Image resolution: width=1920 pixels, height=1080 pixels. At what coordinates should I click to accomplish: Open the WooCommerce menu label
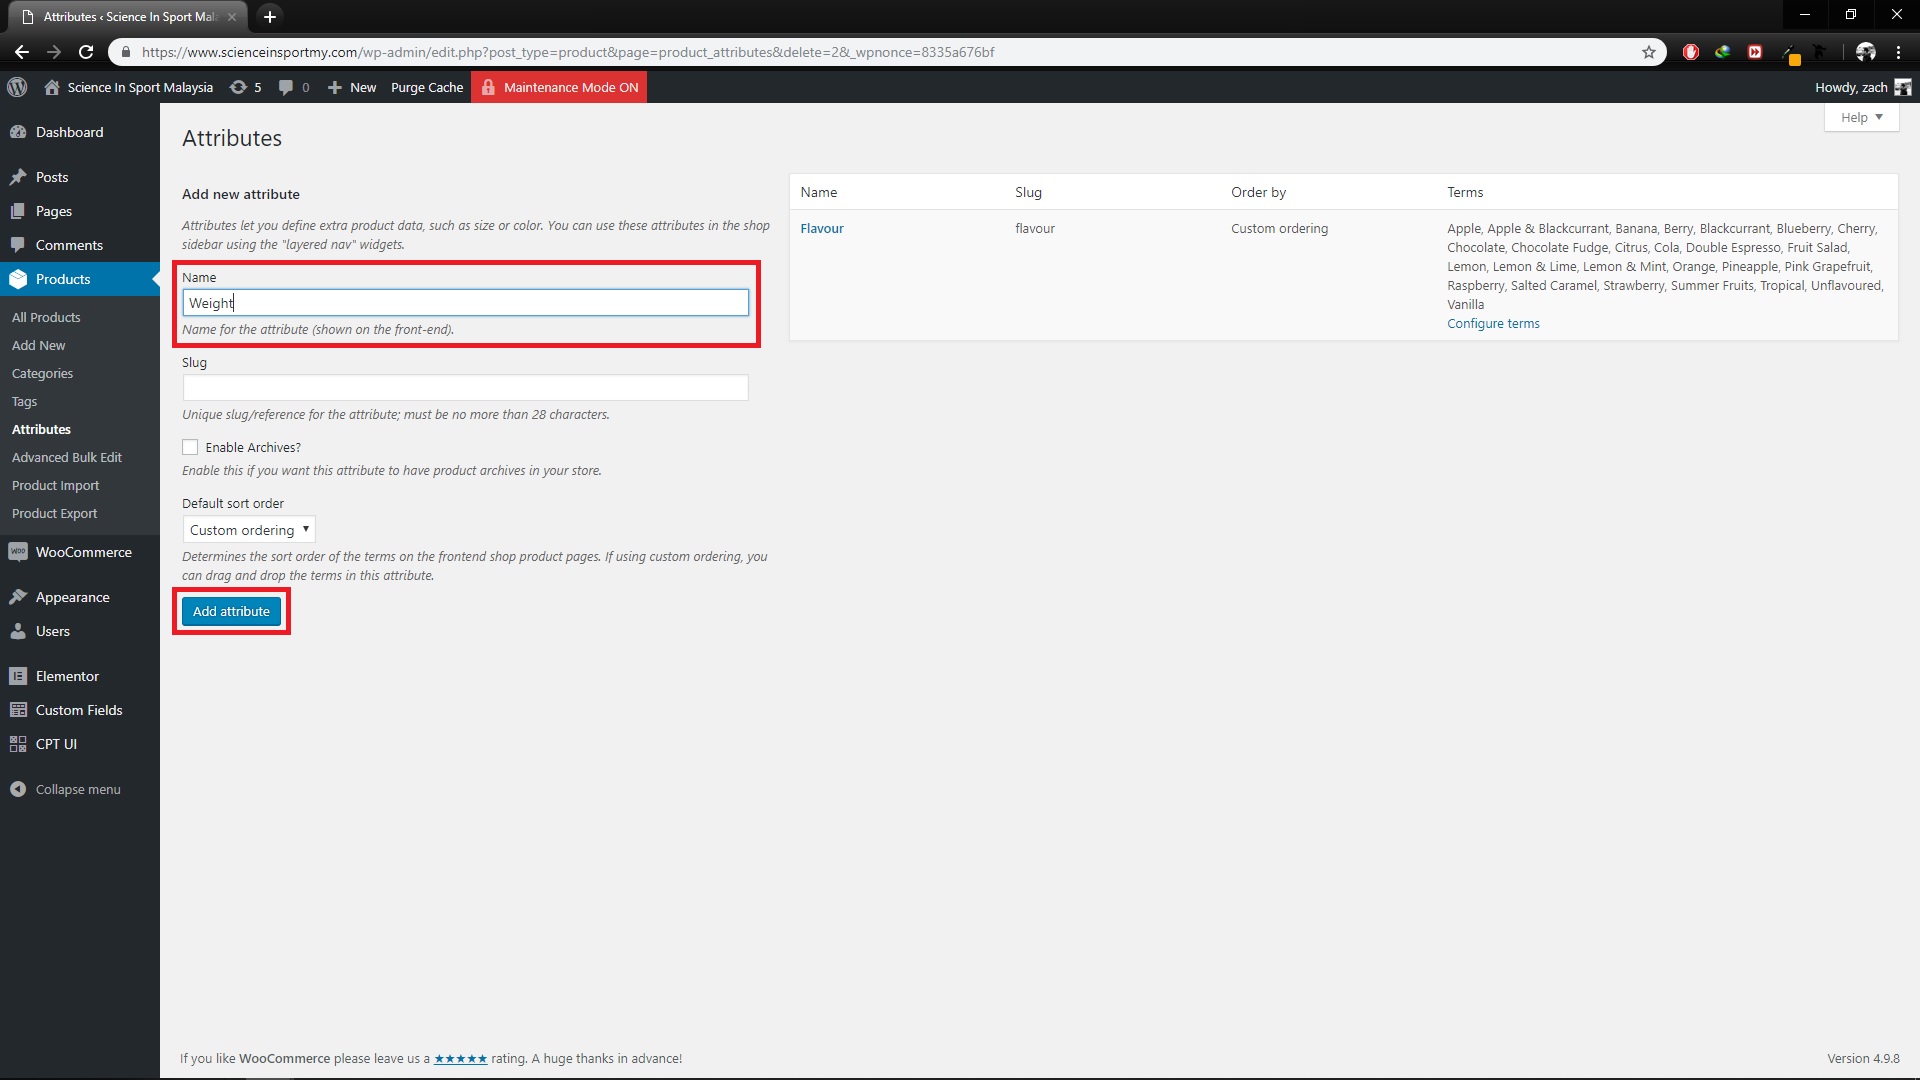click(x=84, y=552)
